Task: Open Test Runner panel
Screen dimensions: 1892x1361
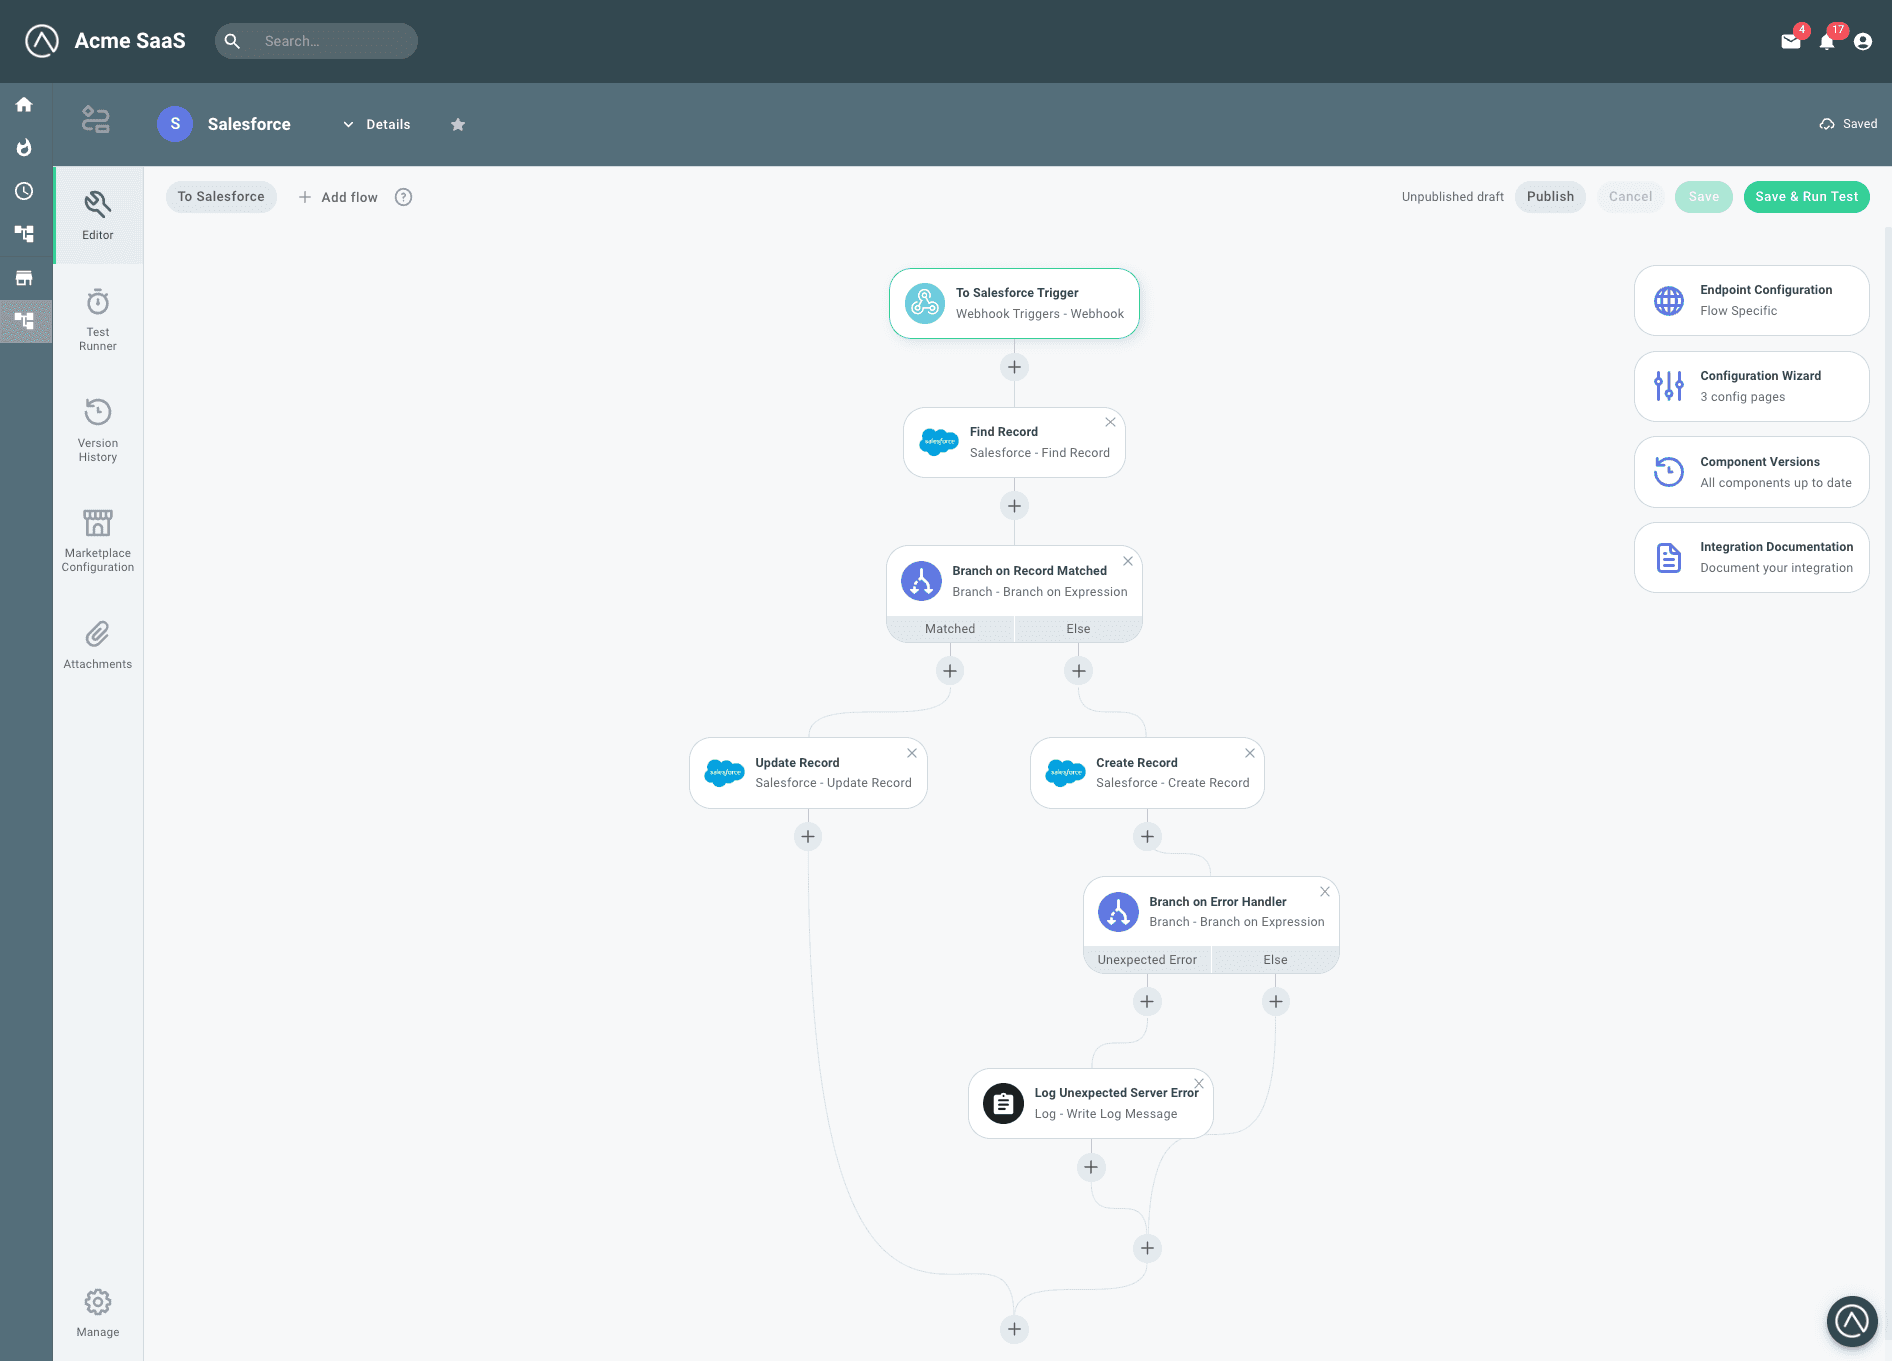Action: point(98,320)
